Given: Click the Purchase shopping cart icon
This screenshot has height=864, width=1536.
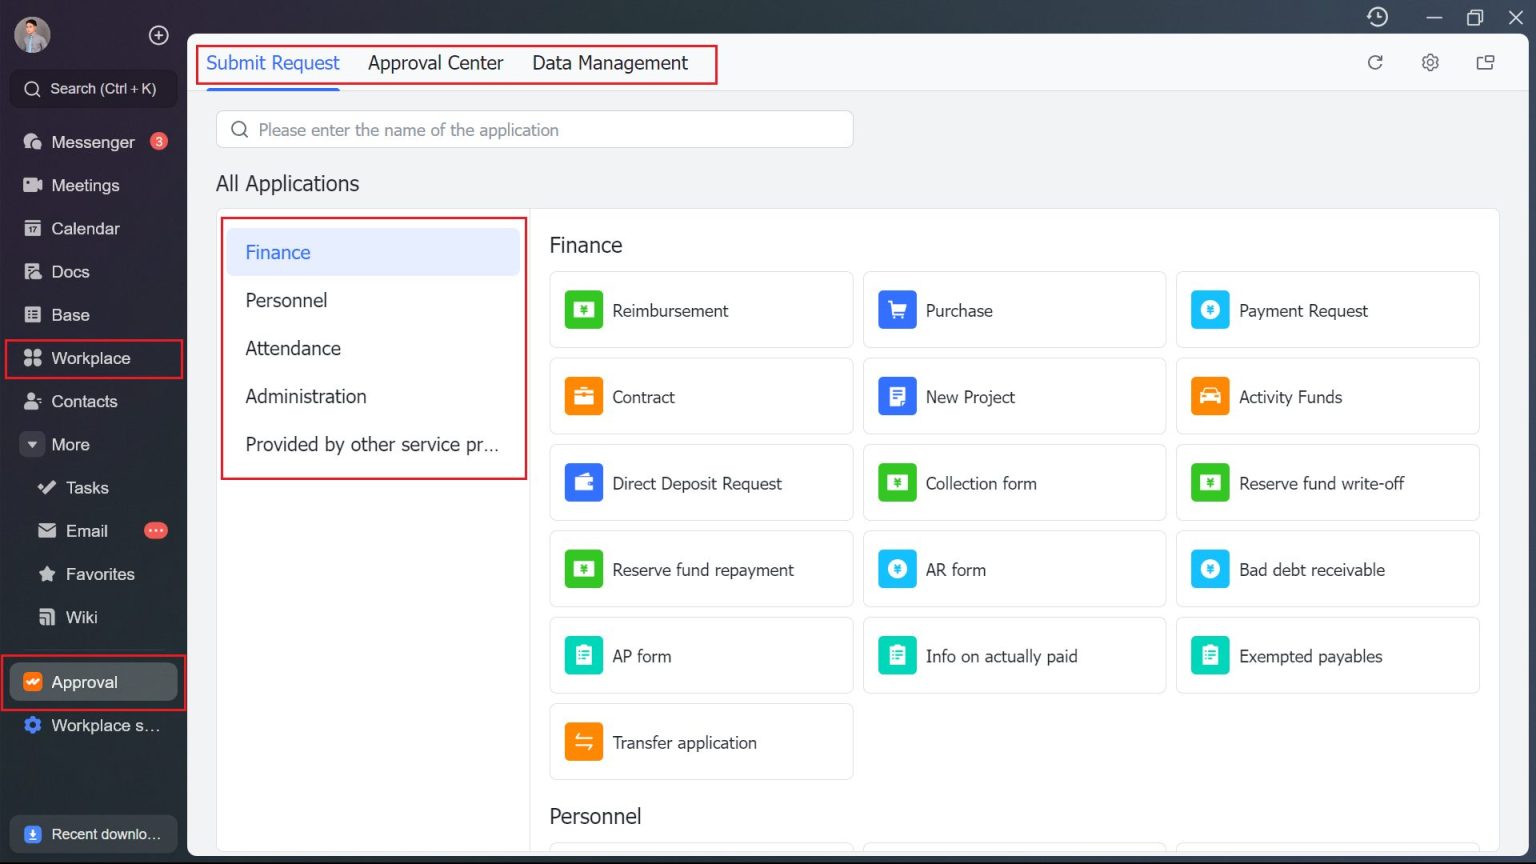Looking at the screenshot, I should click(x=897, y=310).
